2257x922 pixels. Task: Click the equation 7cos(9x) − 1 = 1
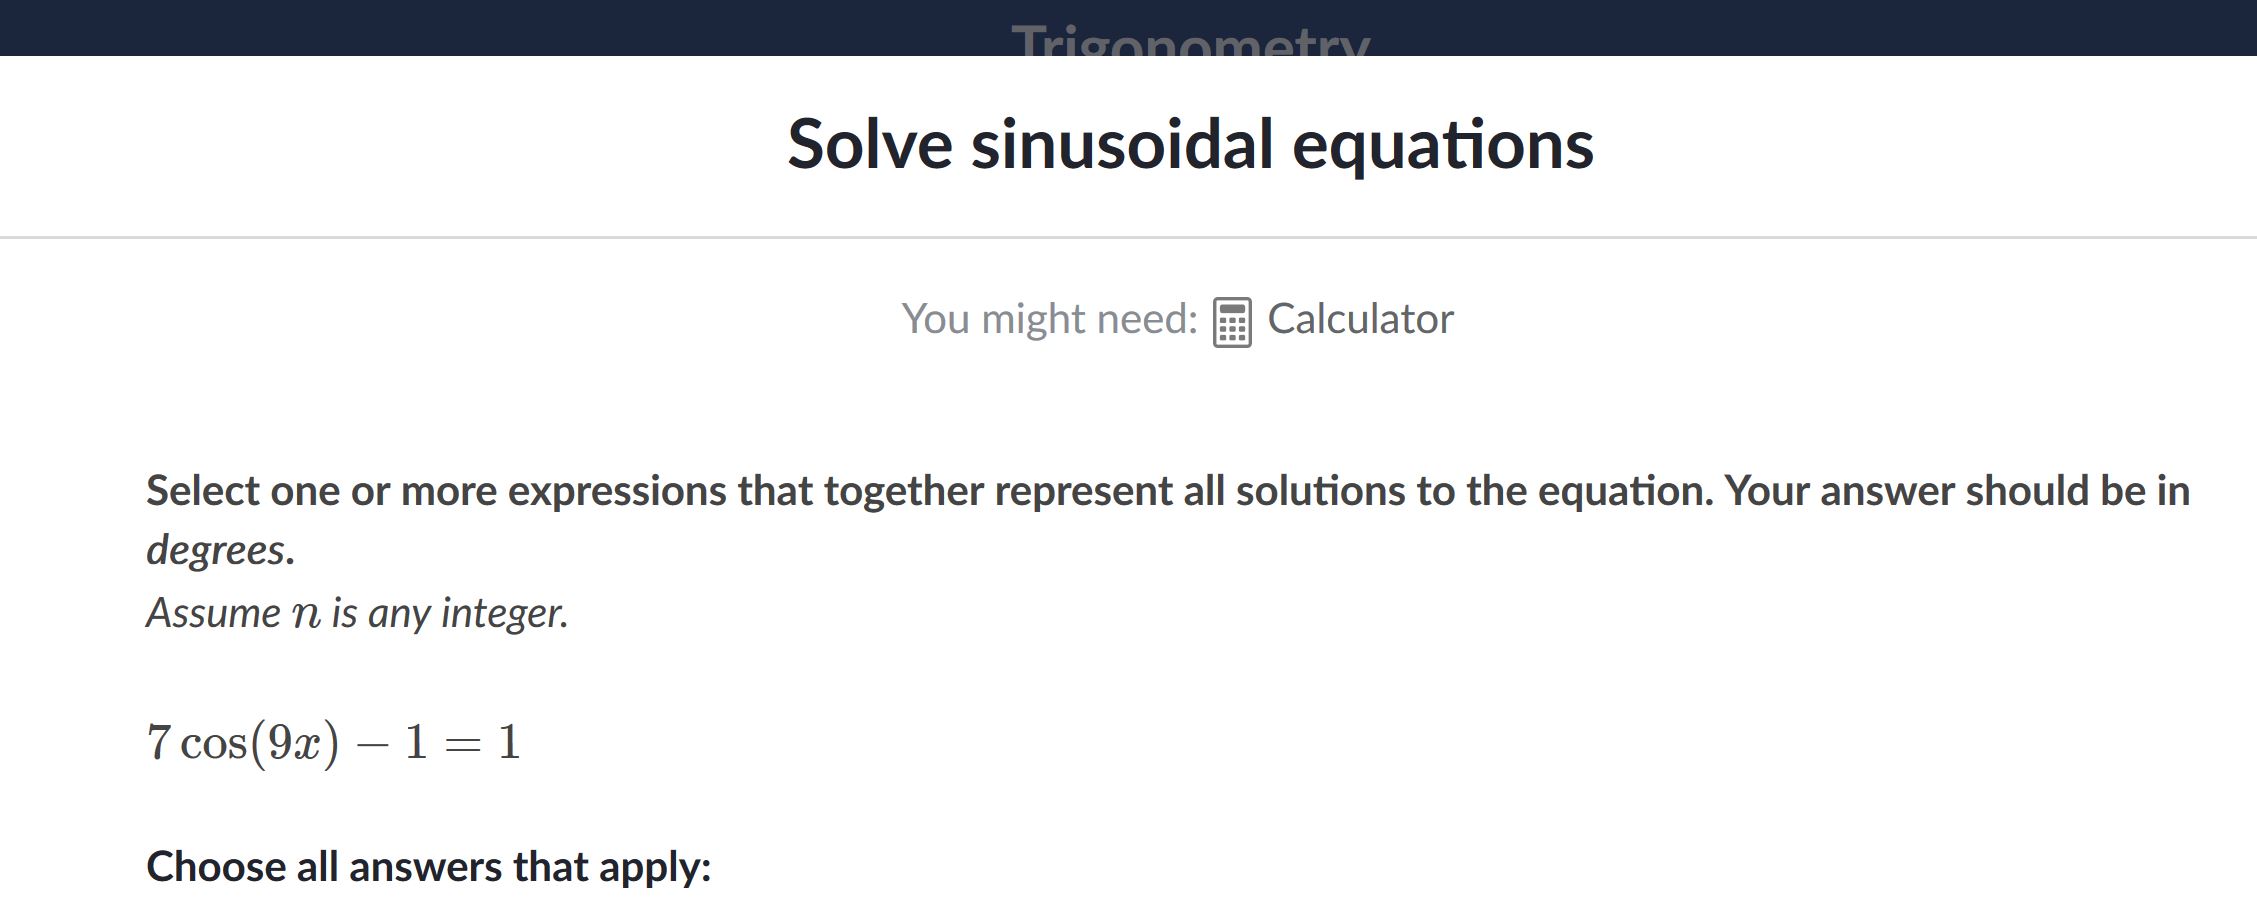click(334, 742)
